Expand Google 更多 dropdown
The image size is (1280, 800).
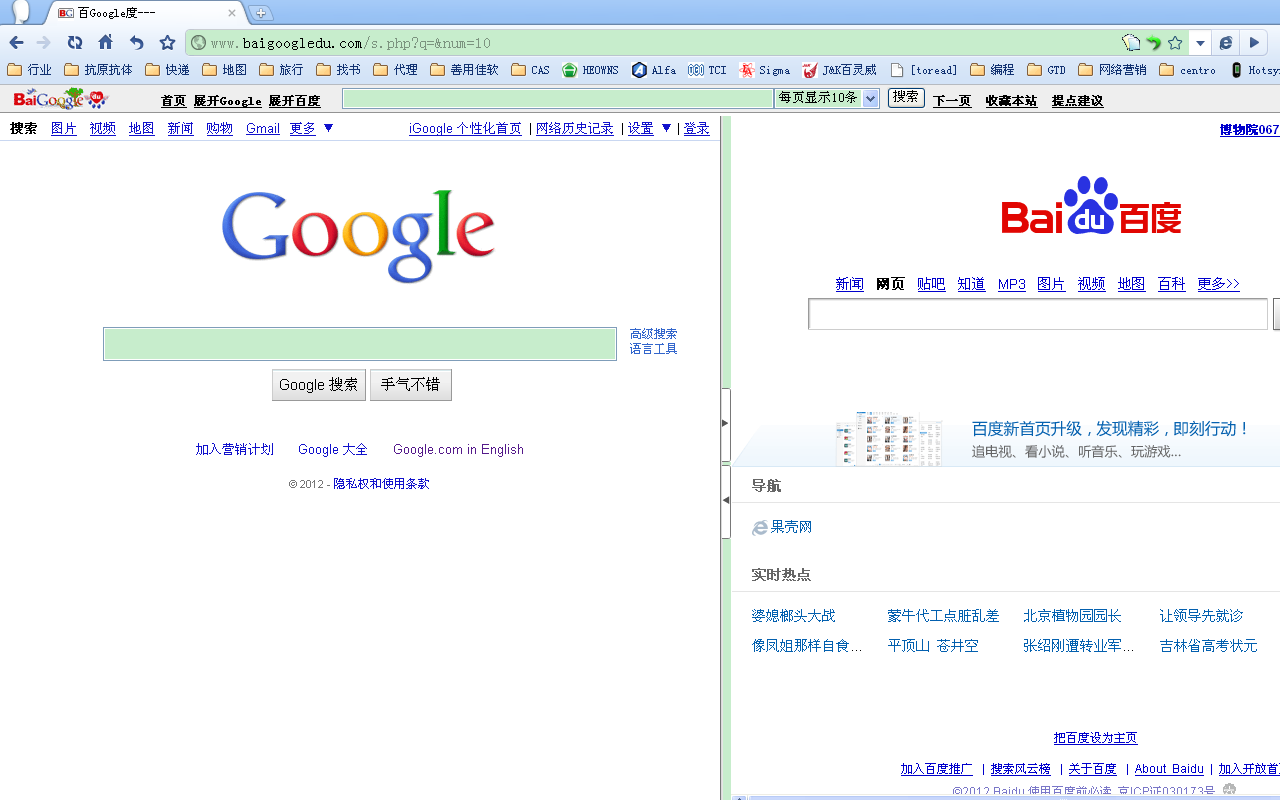(311, 128)
